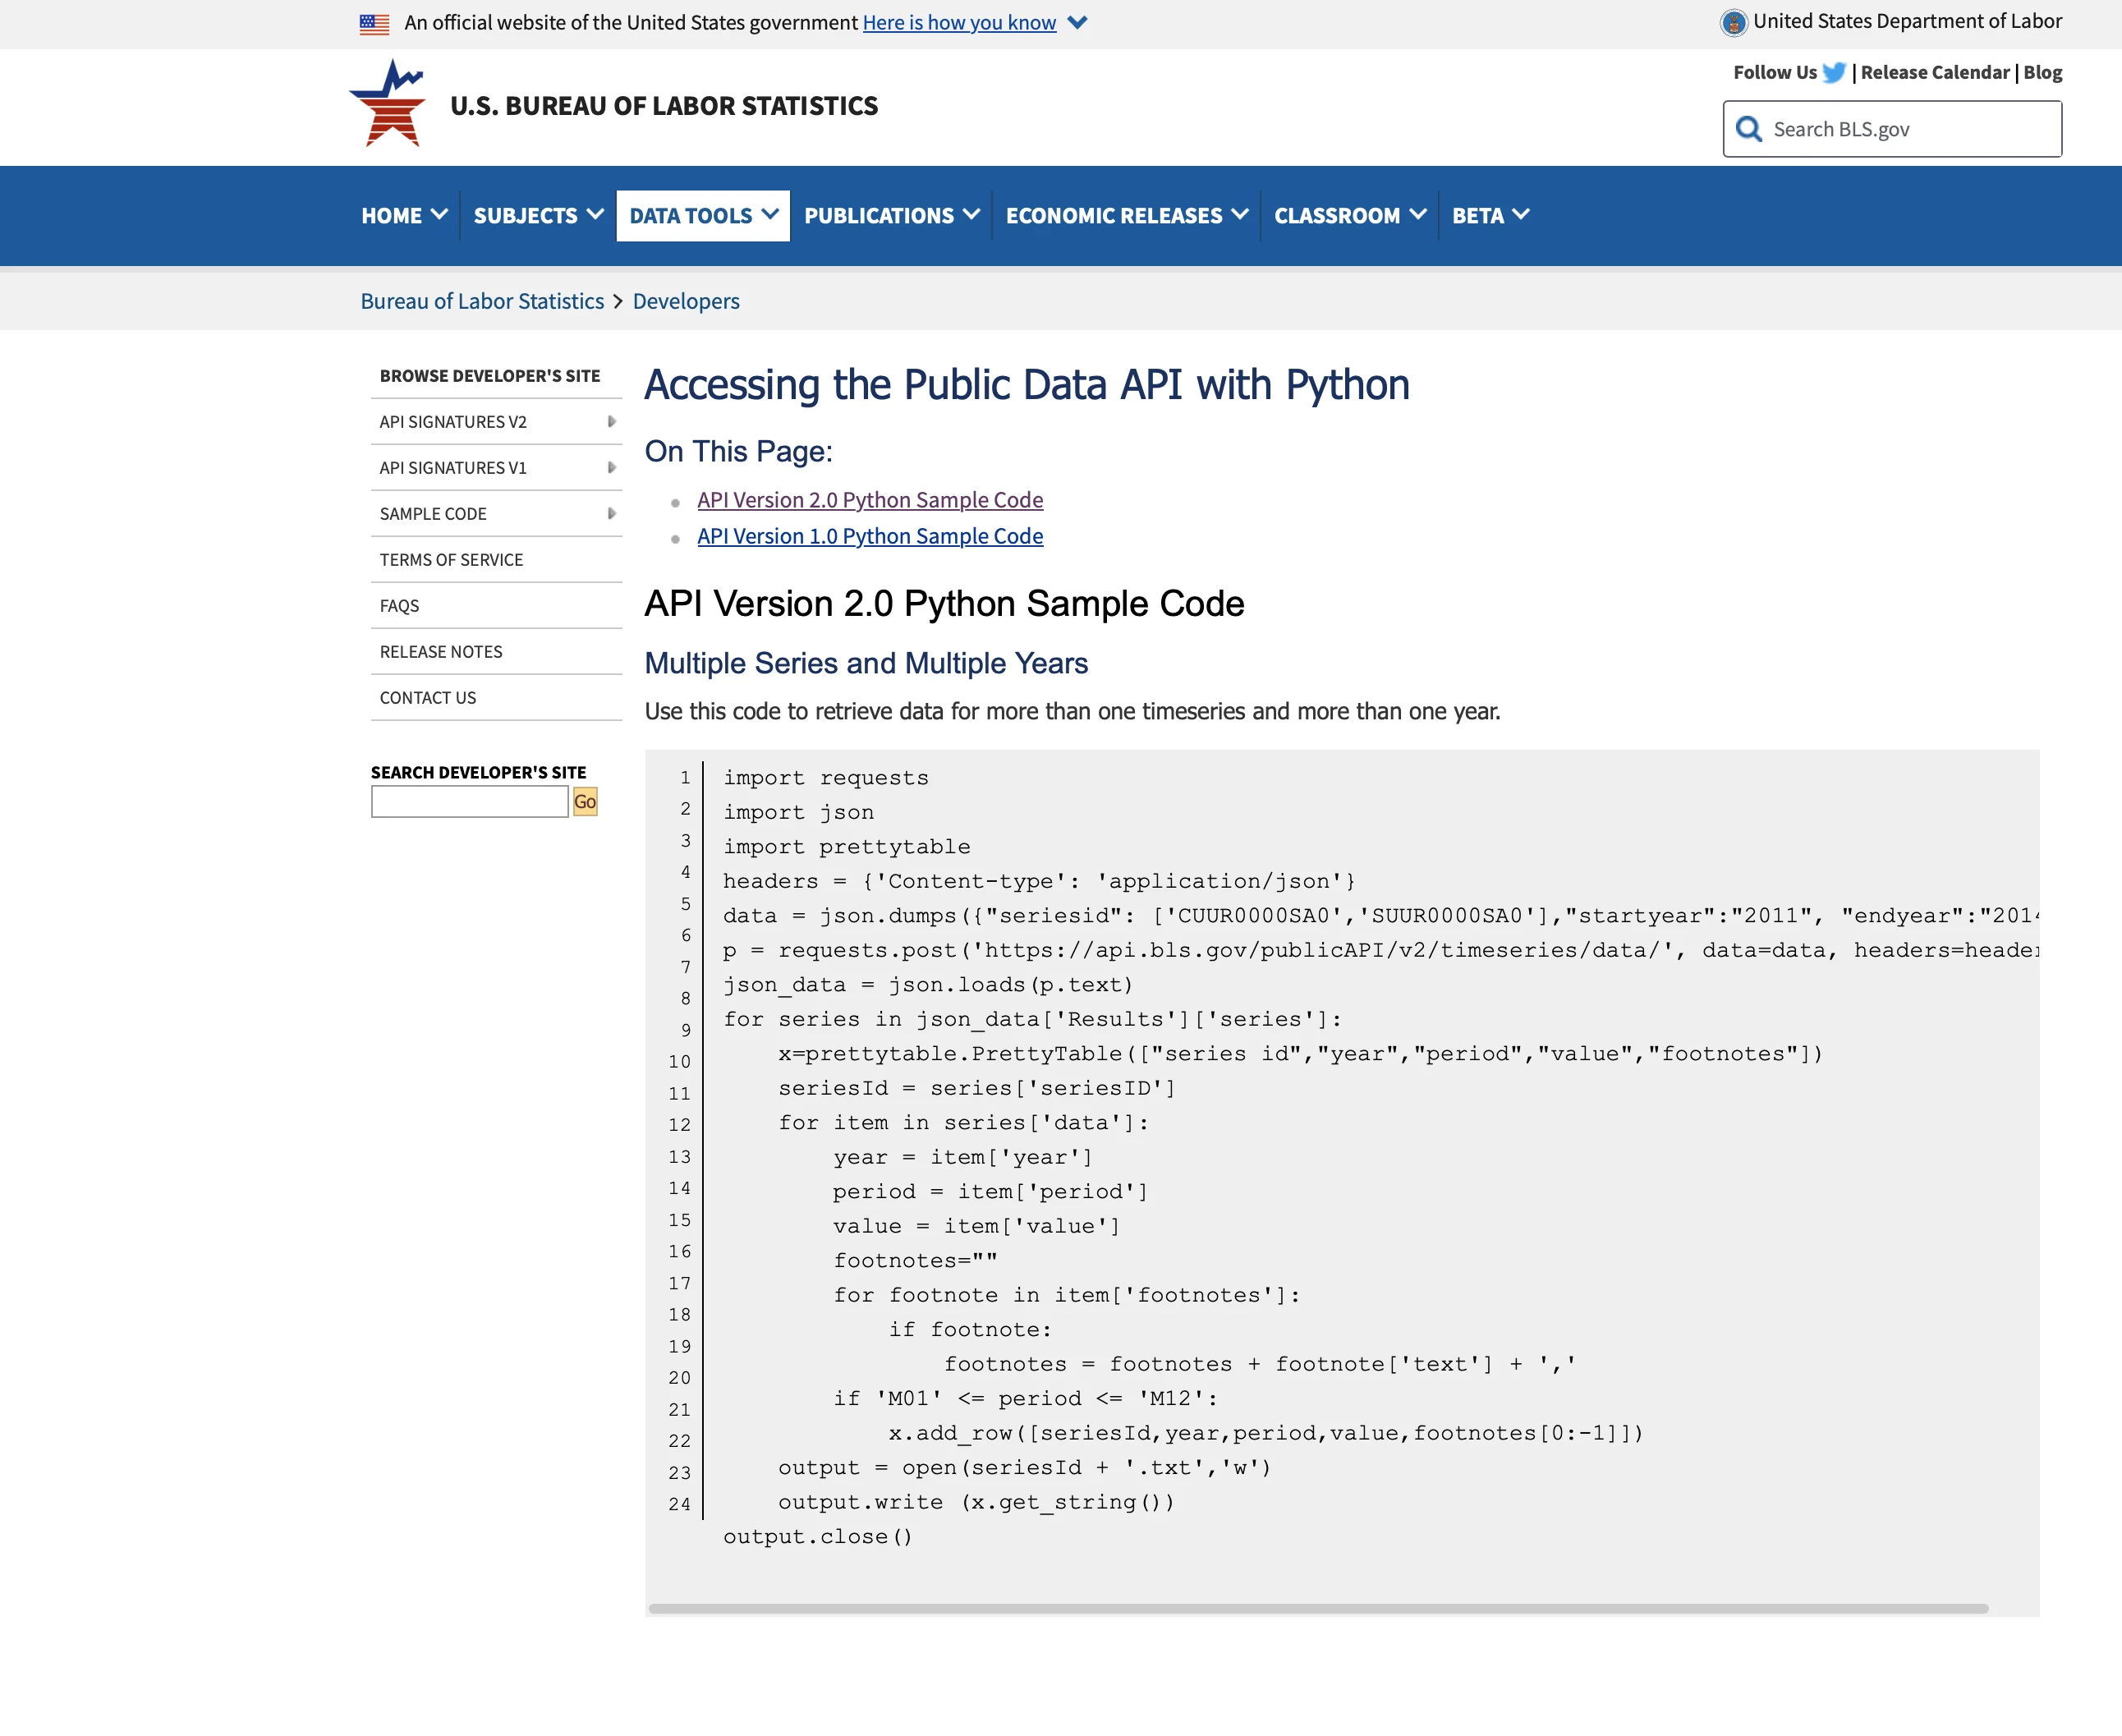Click the Department of Labor seal
This screenshot has height=1736, width=2122.
point(1733,22)
